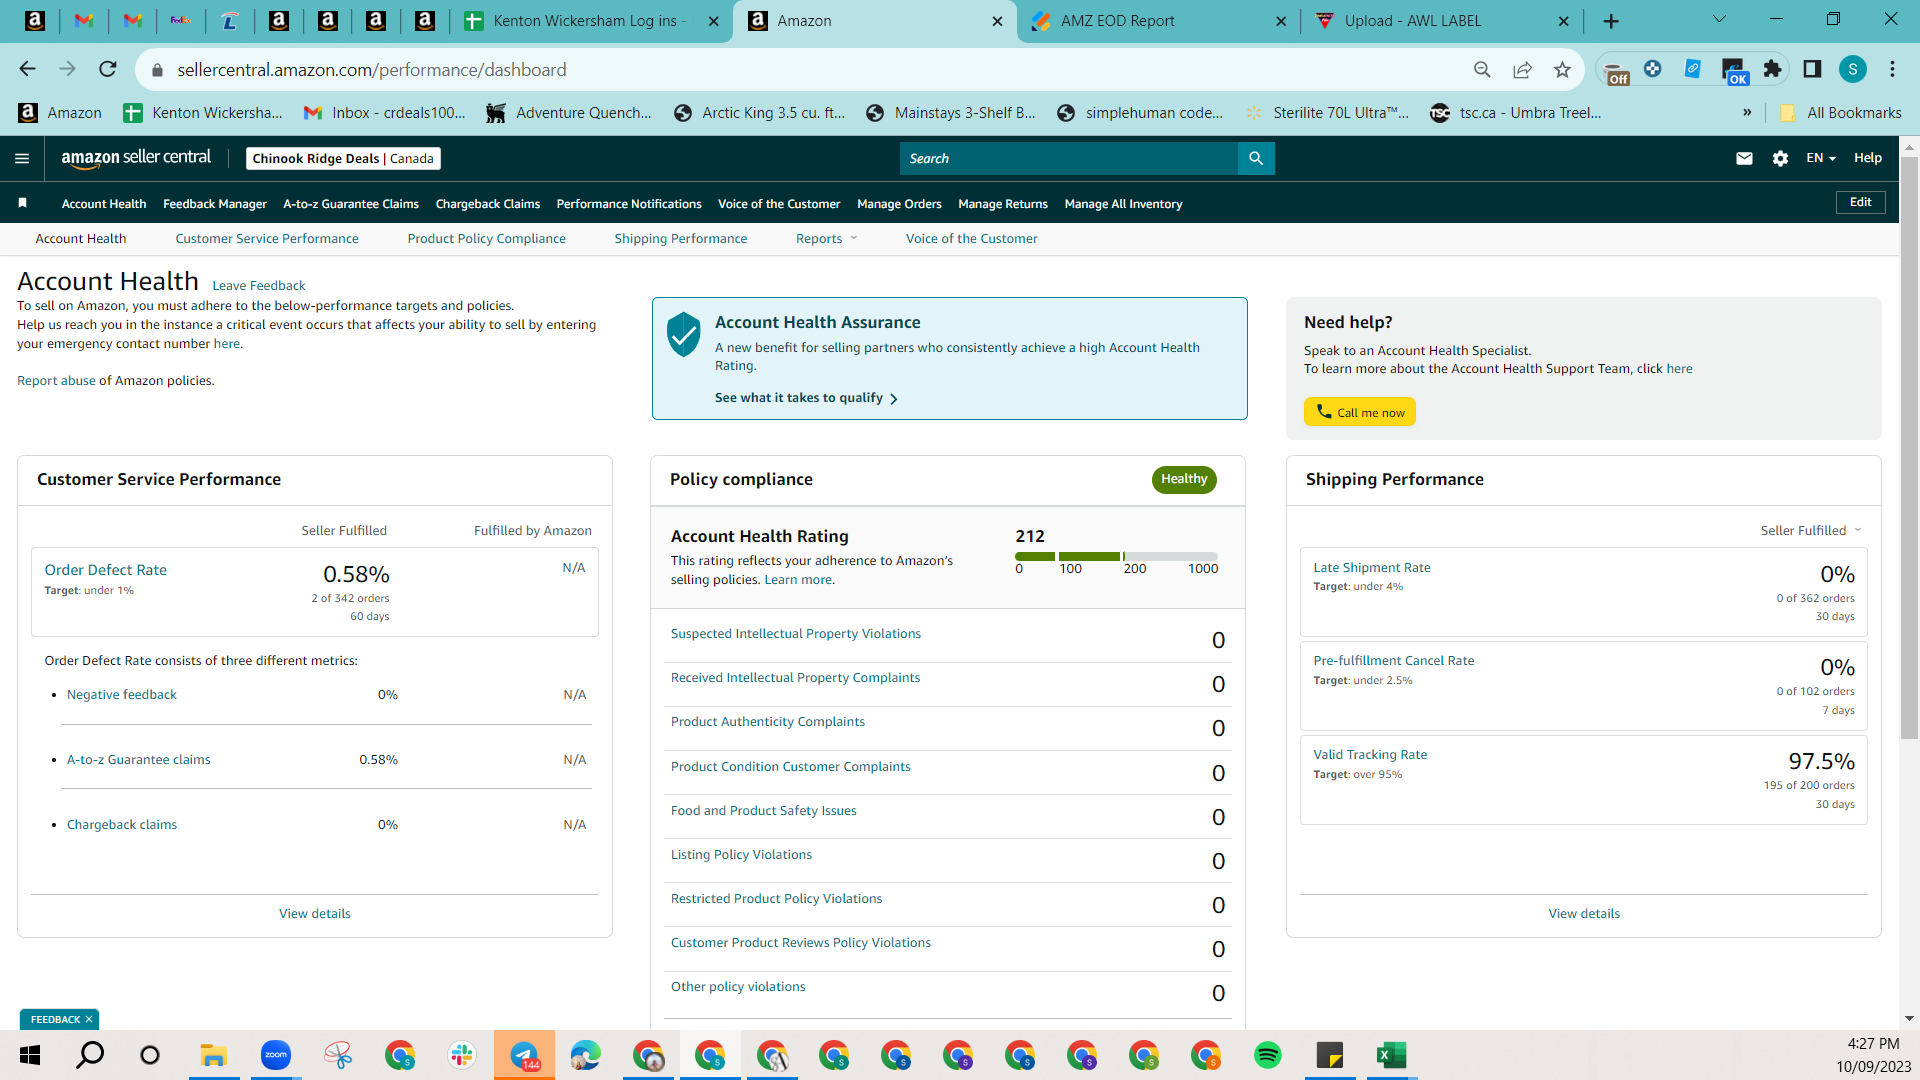Open the Valid Tracking Rate link
The height and width of the screenshot is (1080, 1920).
(1370, 755)
